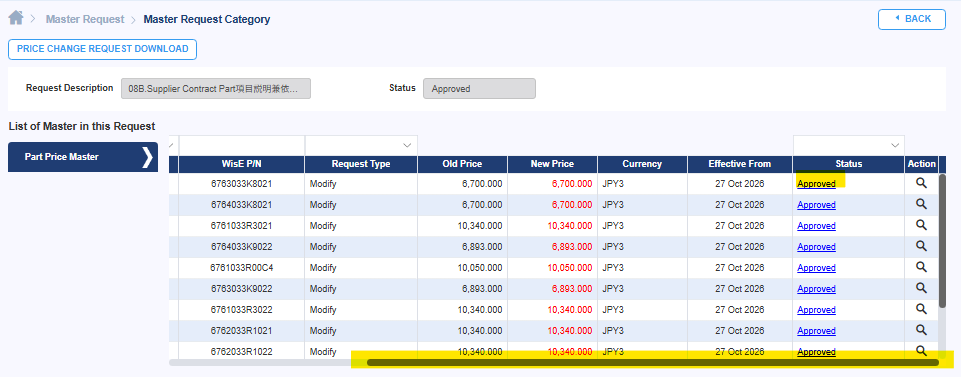This screenshot has width=961, height=377.
Task: Sort by Currency column header
Action: click(642, 164)
